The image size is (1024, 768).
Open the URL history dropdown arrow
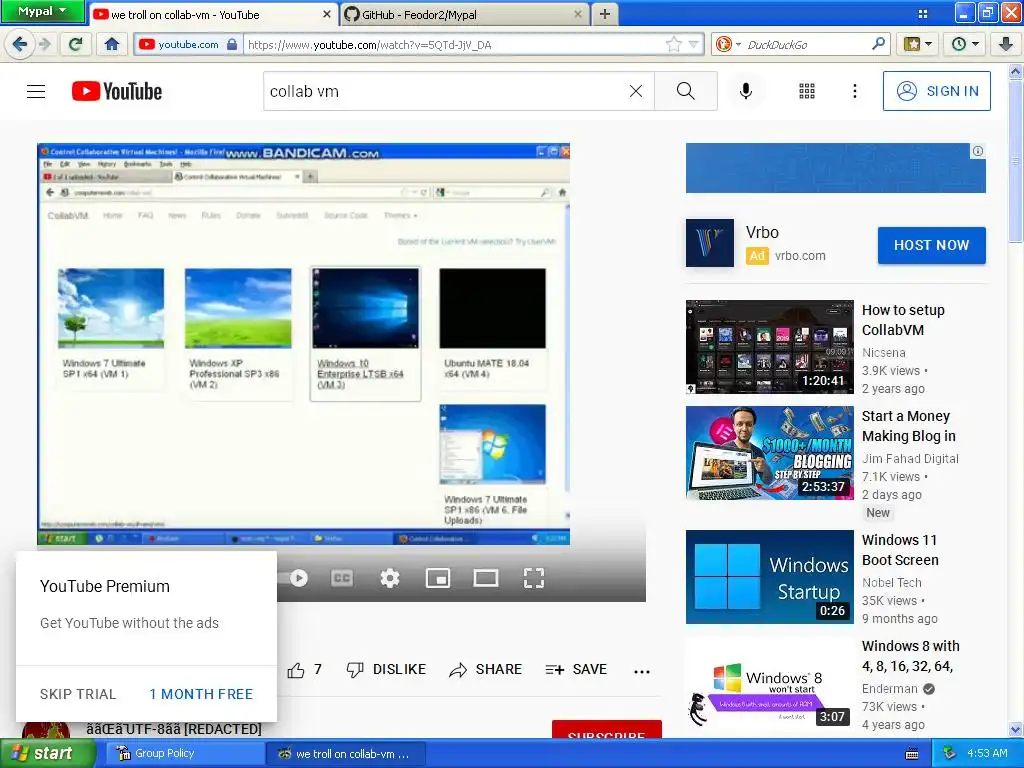coord(694,44)
